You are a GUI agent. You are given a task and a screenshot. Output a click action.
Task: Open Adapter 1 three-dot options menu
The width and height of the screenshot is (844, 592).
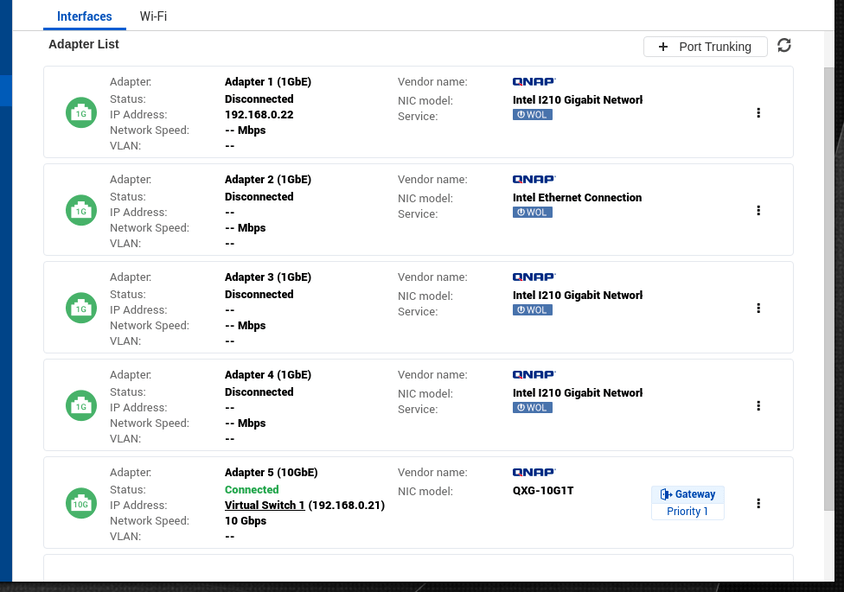click(758, 113)
